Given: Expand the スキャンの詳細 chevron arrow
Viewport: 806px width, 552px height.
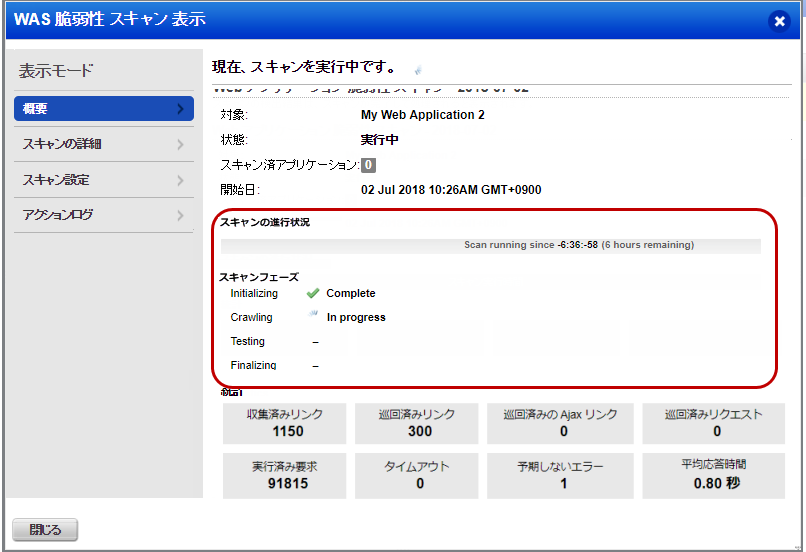Looking at the screenshot, I should click(180, 144).
